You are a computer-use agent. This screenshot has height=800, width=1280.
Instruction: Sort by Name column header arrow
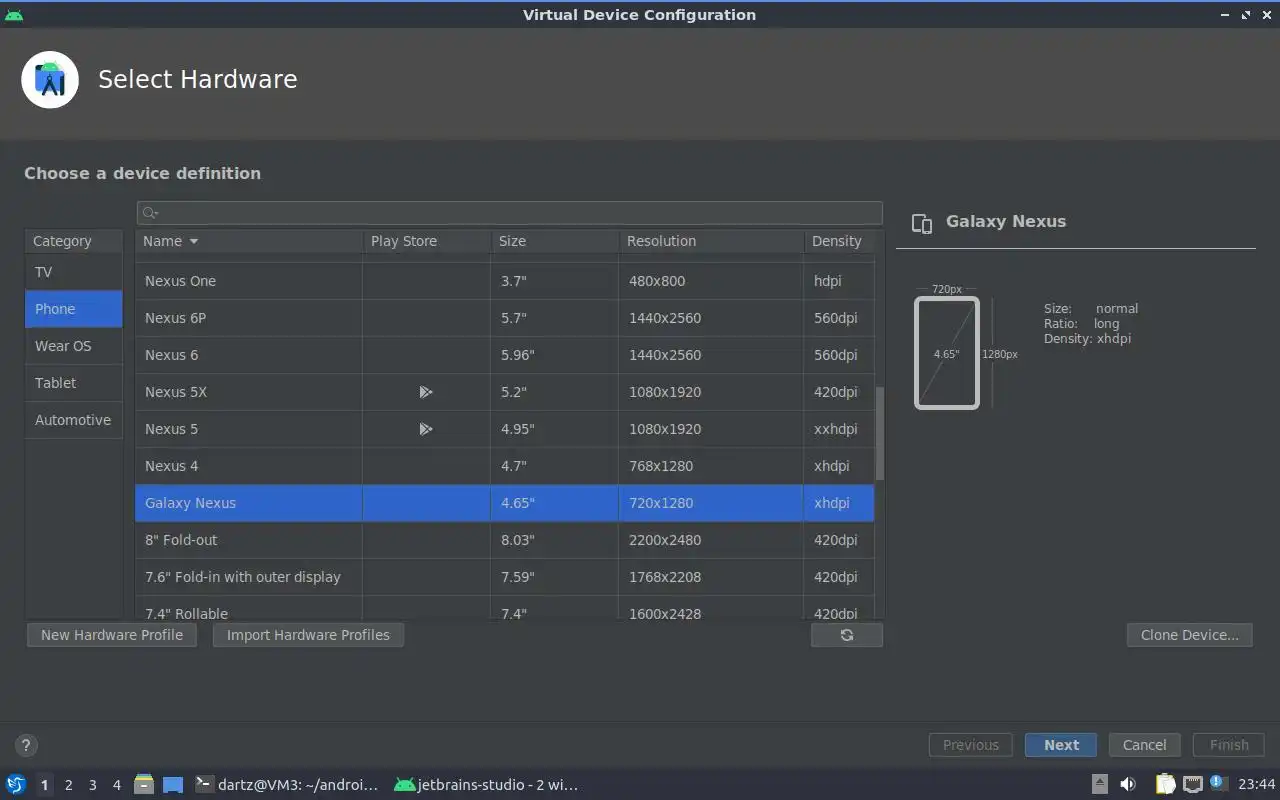(194, 241)
